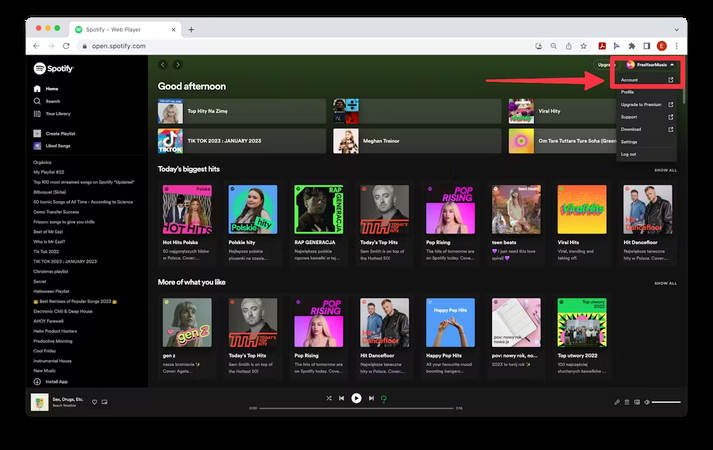The height and width of the screenshot is (450, 713).
Task: Click the now playing album cover
Action: tap(40, 402)
